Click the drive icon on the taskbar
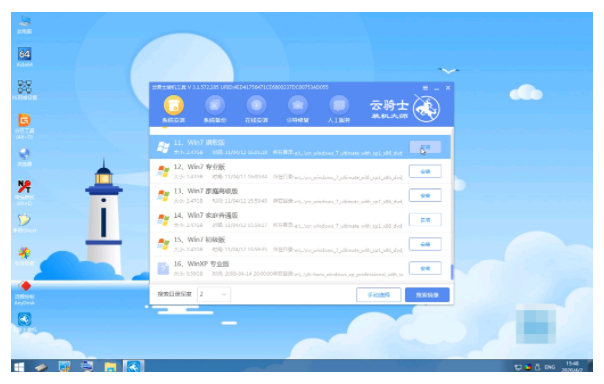The height and width of the screenshot is (384, 604). (41, 367)
